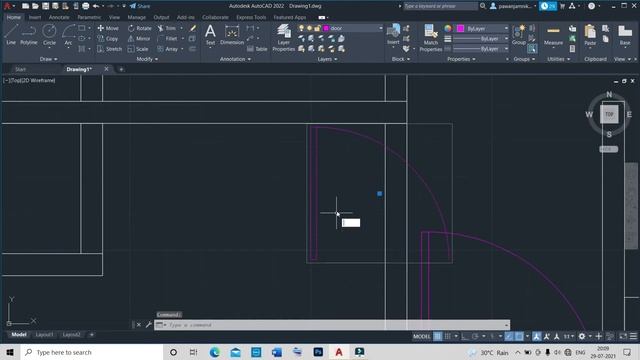Click the door layer color swatch
Viewport: 640px width, 360px height.
[326, 28]
